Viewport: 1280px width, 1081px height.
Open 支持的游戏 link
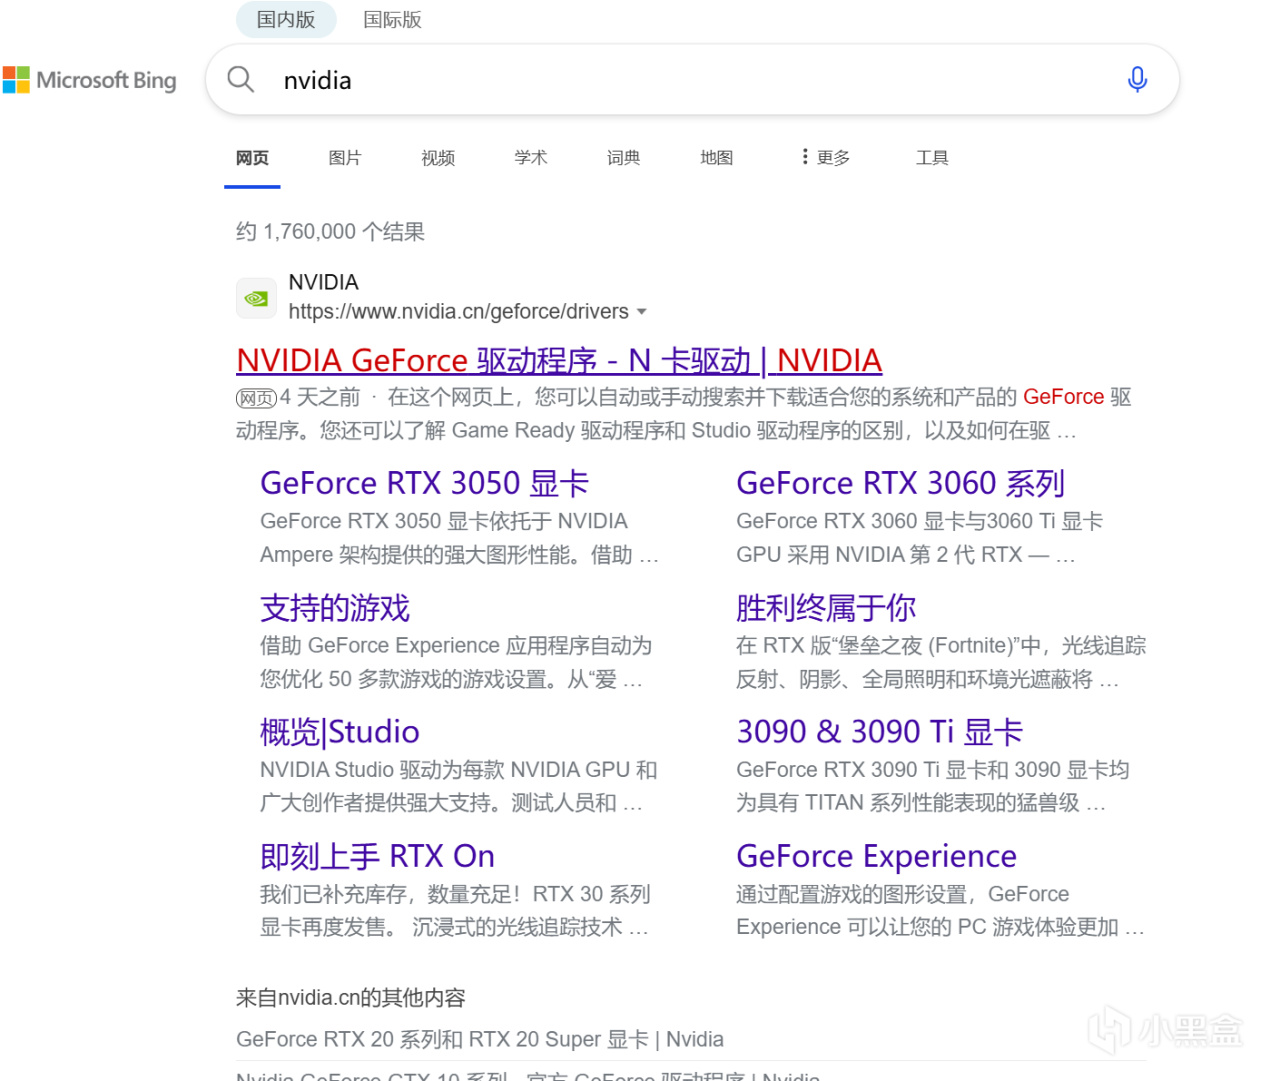(335, 608)
